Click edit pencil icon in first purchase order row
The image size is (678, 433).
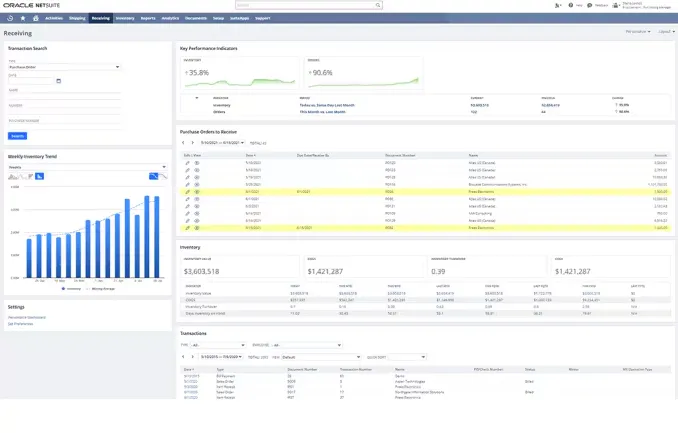click(x=187, y=162)
